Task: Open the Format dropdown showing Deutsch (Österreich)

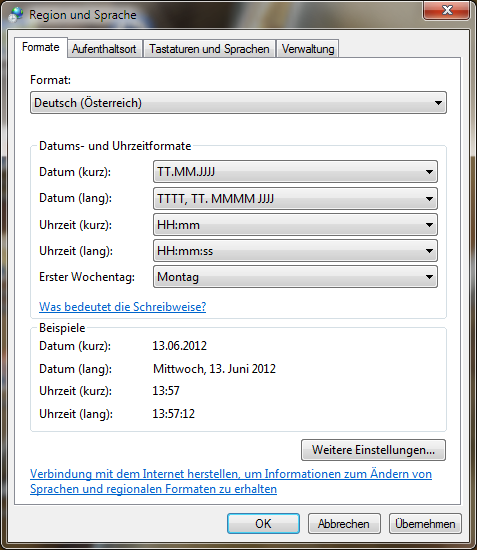Action: pyautogui.click(x=238, y=103)
